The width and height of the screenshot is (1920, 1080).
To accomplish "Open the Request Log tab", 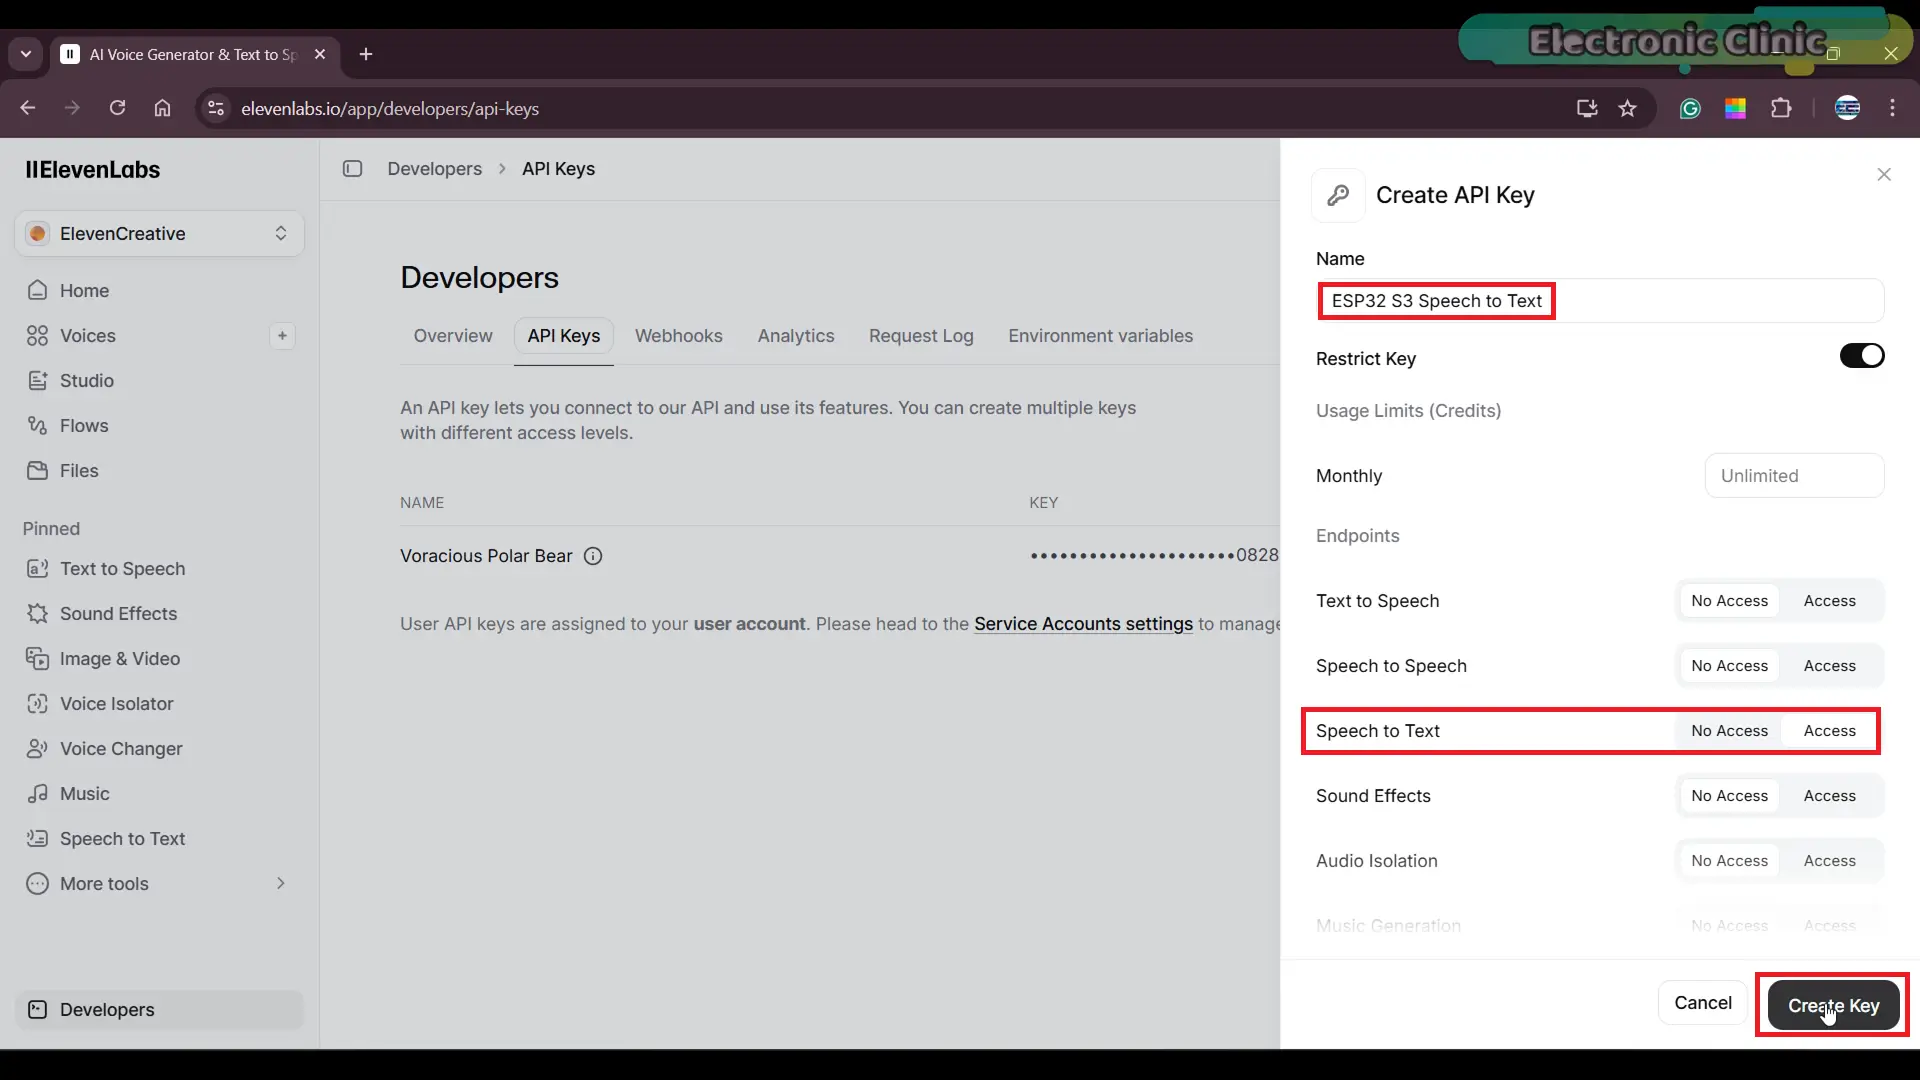I will 921,336.
